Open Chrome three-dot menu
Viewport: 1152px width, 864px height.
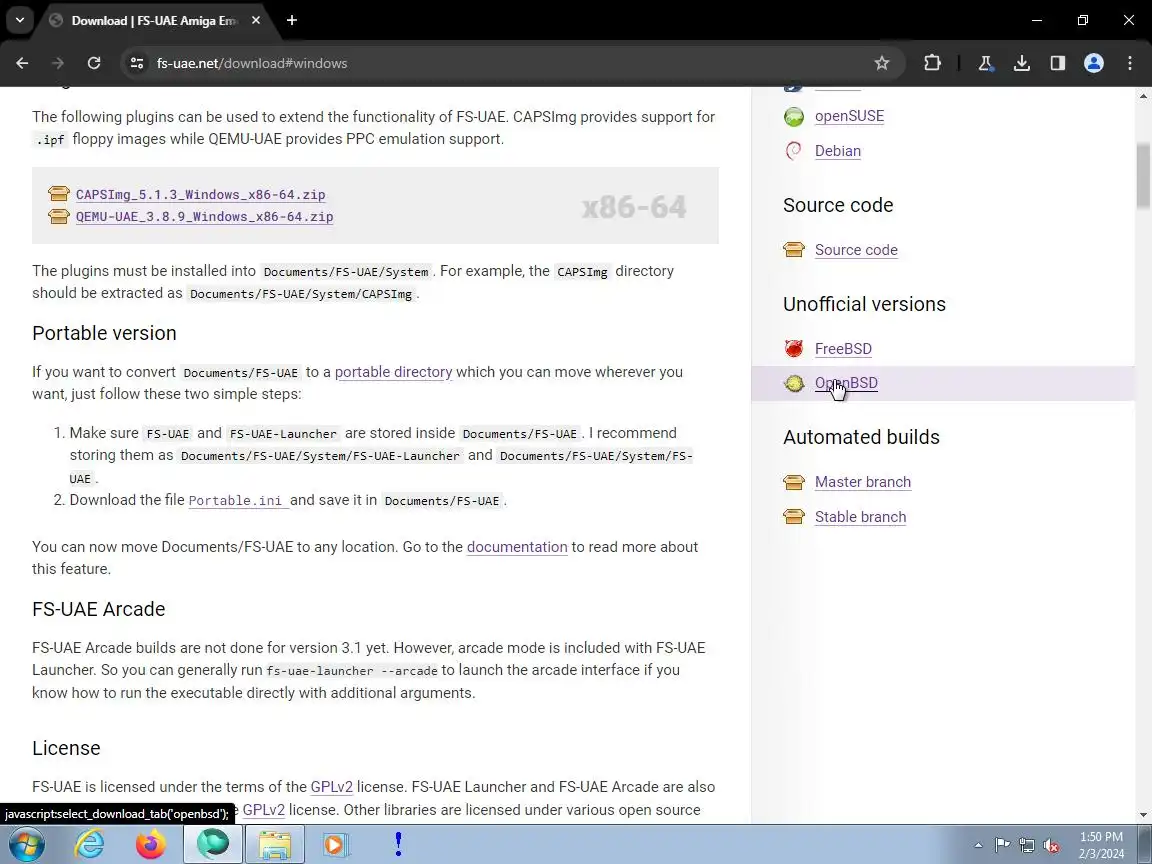pos(1130,63)
